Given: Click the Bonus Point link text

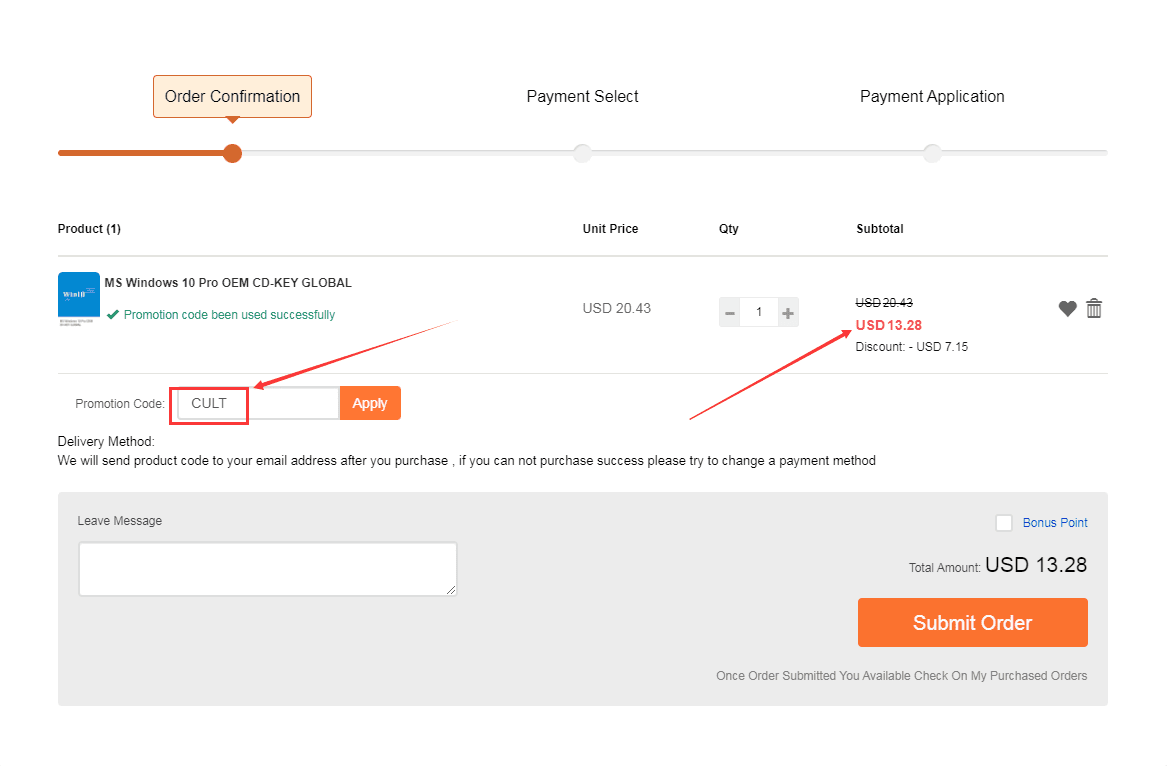Looking at the screenshot, I should (x=1055, y=523).
